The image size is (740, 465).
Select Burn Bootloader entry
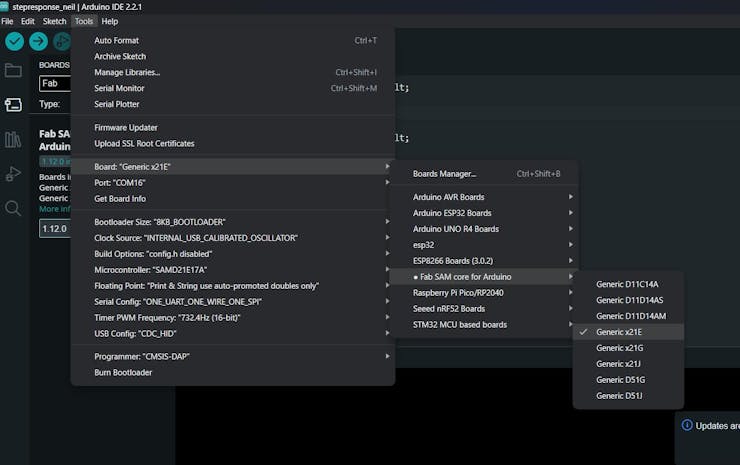[233, 372]
